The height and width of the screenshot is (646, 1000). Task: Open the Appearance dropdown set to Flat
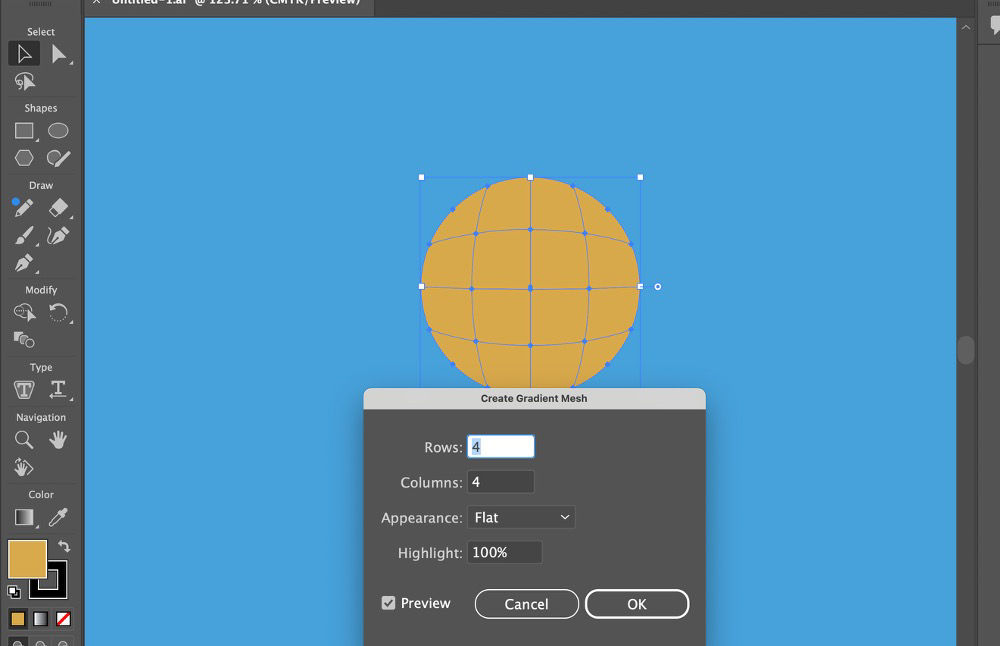(x=521, y=517)
